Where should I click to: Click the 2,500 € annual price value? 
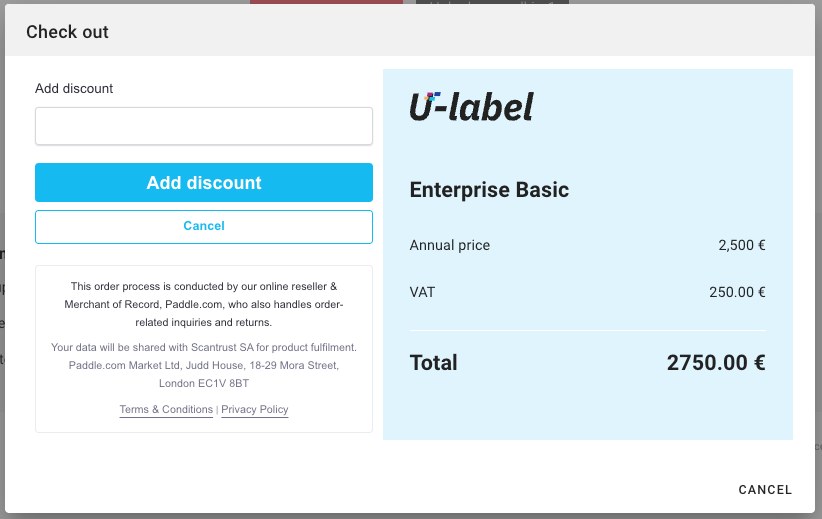coord(741,245)
